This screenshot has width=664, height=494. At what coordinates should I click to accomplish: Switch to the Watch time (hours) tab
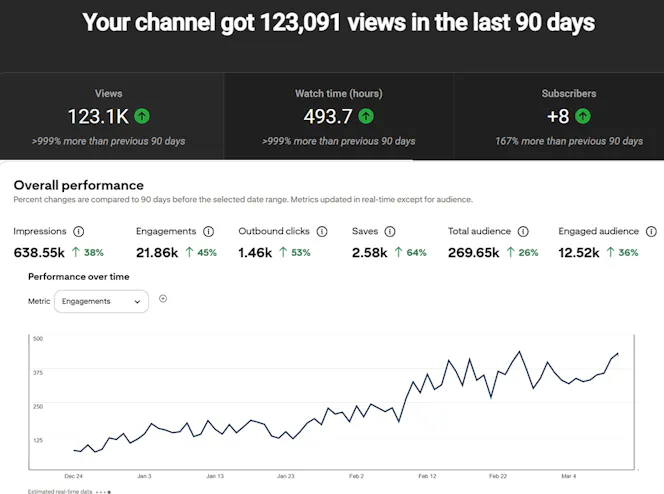click(x=338, y=116)
